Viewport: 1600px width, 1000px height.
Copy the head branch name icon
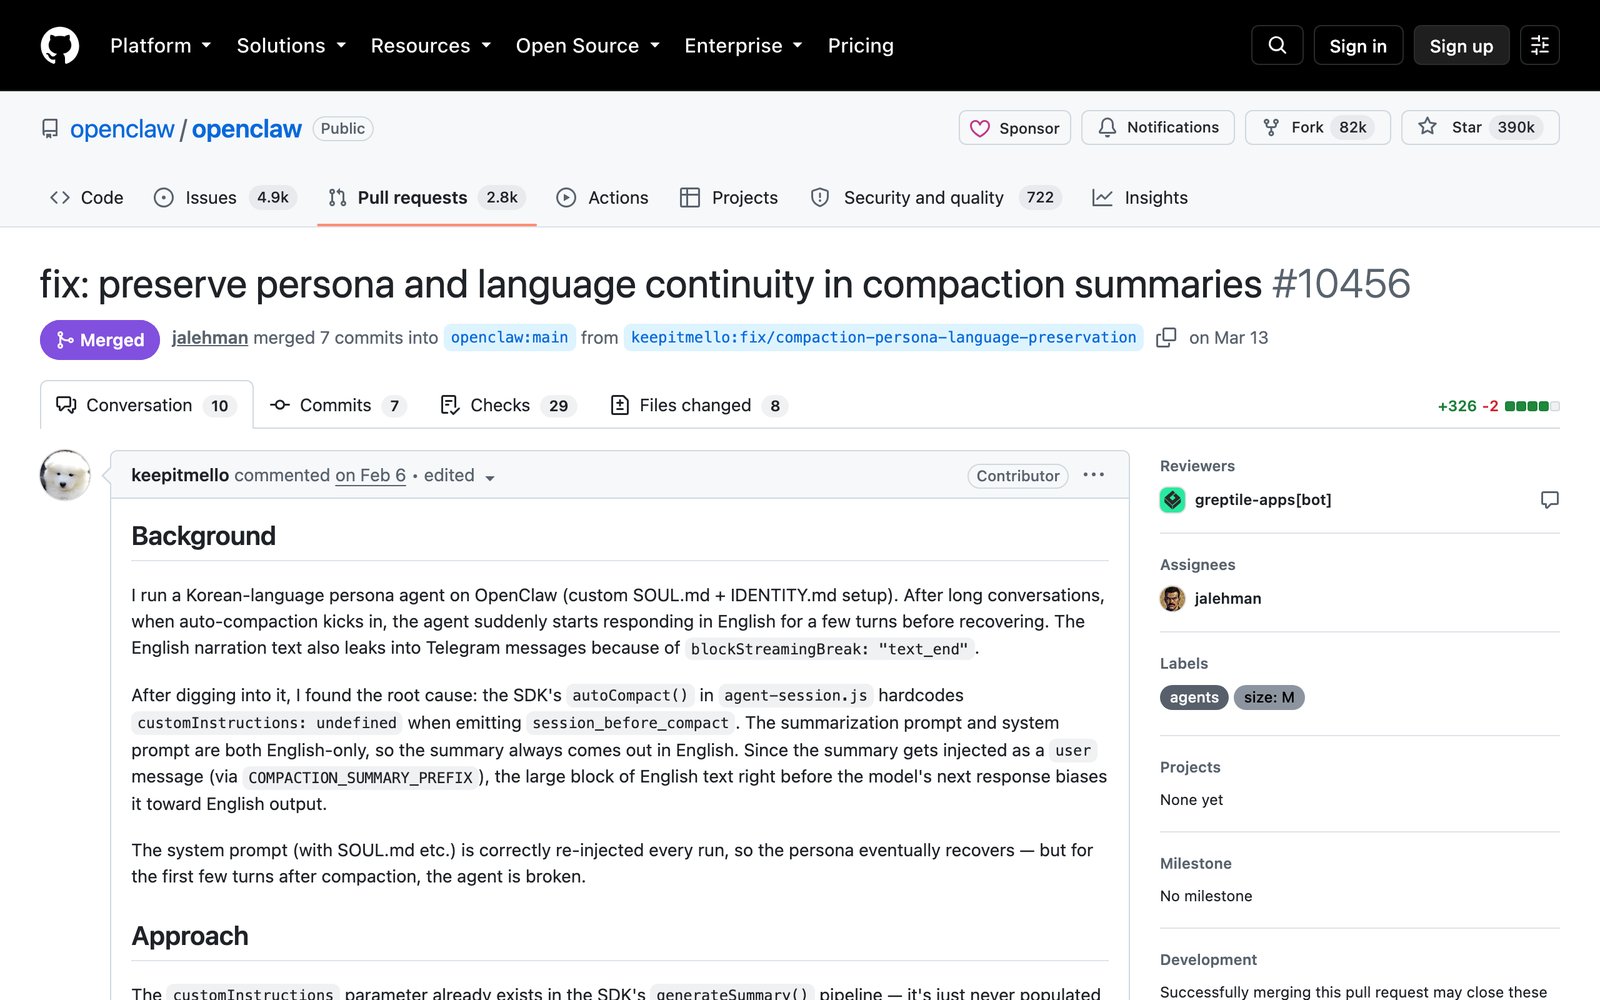coord(1166,338)
